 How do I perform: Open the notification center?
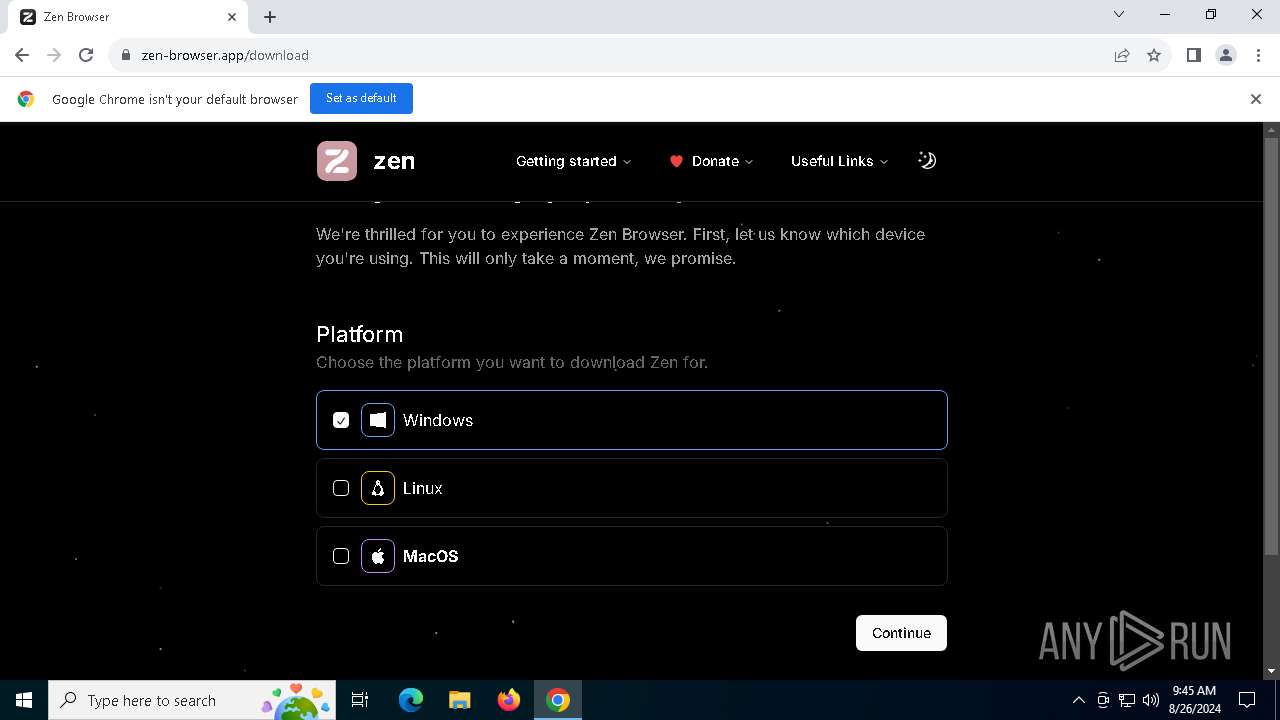(x=1247, y=700)
